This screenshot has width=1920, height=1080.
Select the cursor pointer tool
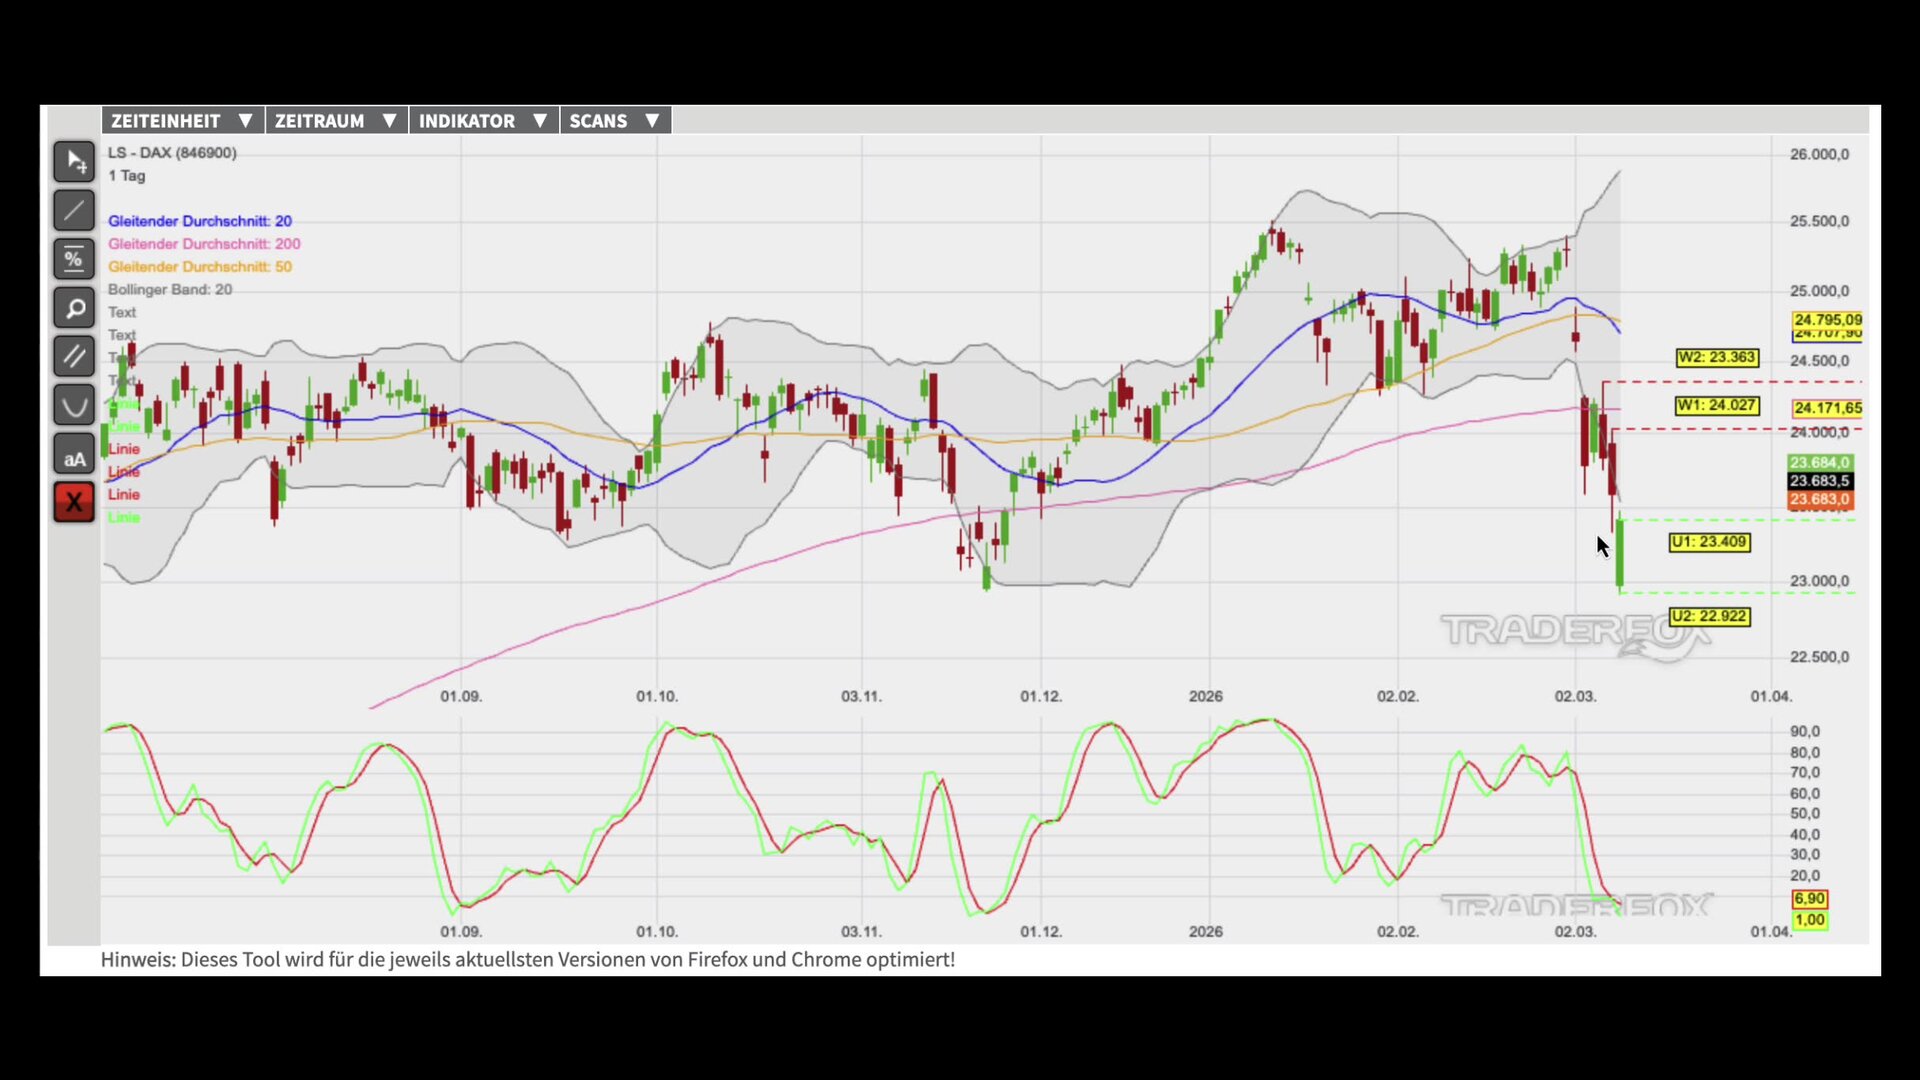click(x=74, y=161)
